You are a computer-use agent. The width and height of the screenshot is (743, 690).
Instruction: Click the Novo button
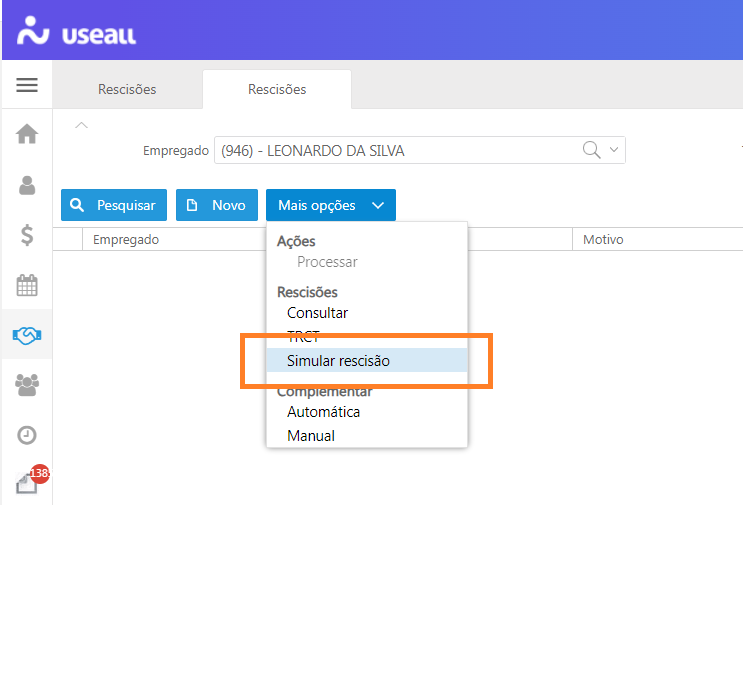[x=217, y=205]
